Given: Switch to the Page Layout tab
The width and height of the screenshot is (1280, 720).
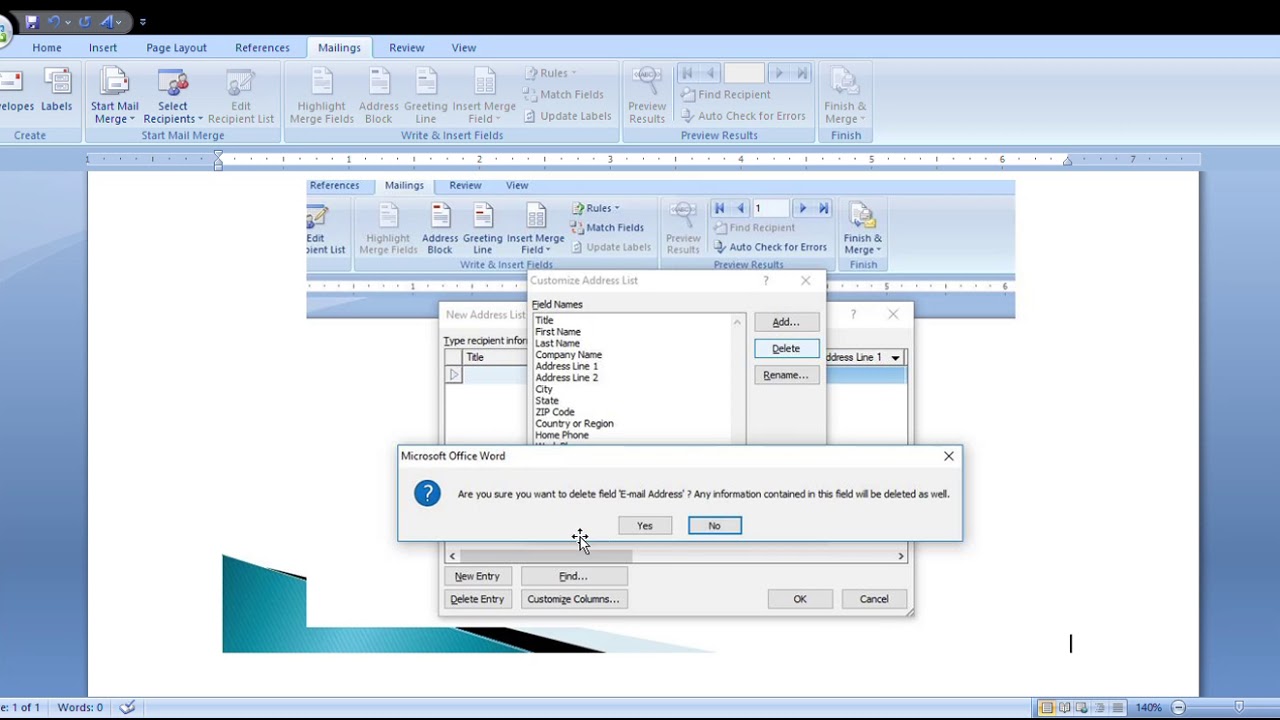Looking at the screenshot, I should pos(176,47).
